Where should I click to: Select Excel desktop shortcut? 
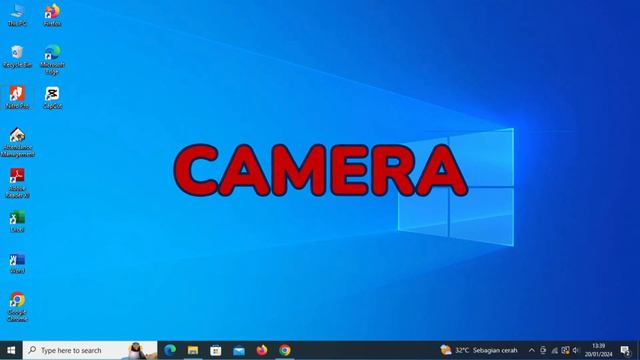tap(17, 221)
